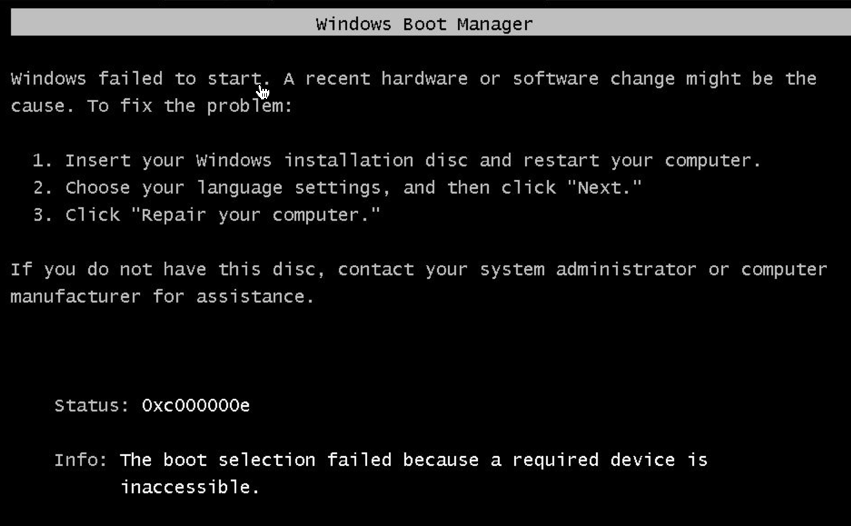Click the quoted word "Next."
Viewport: 851px width, 526px height.
(x=604, y=187)
